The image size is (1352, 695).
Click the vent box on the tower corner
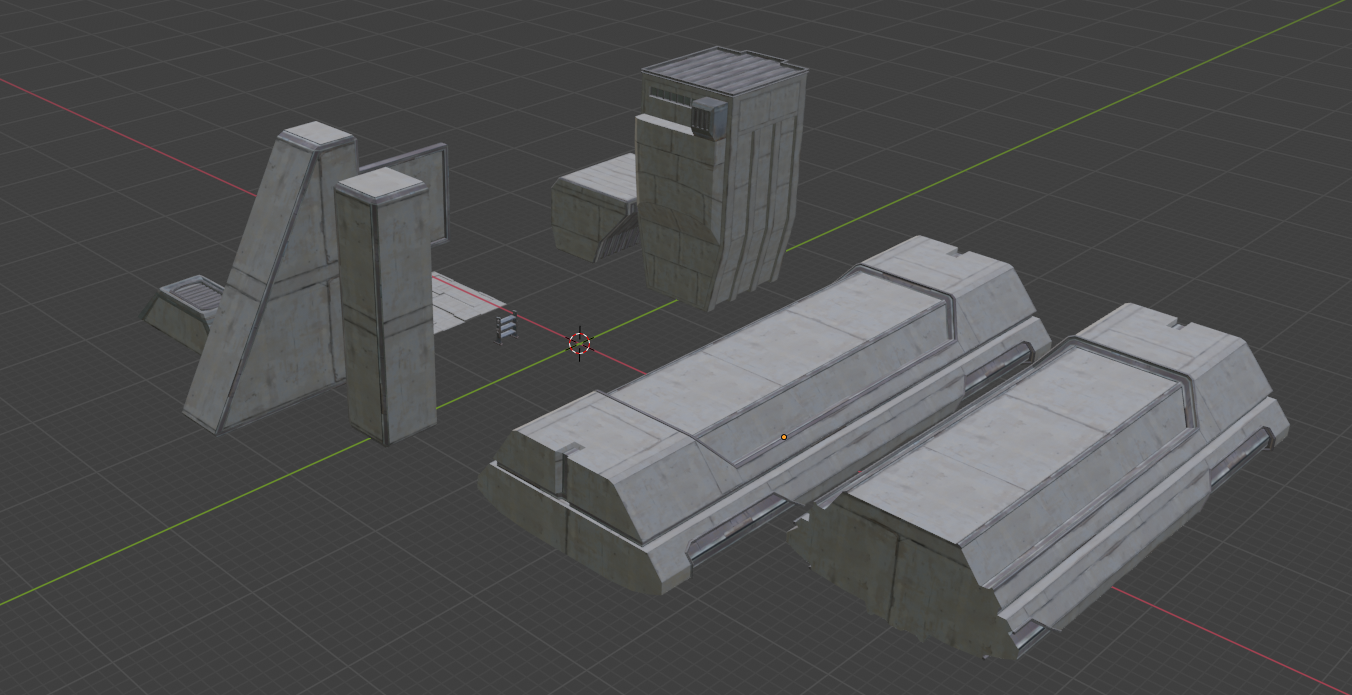708,117
